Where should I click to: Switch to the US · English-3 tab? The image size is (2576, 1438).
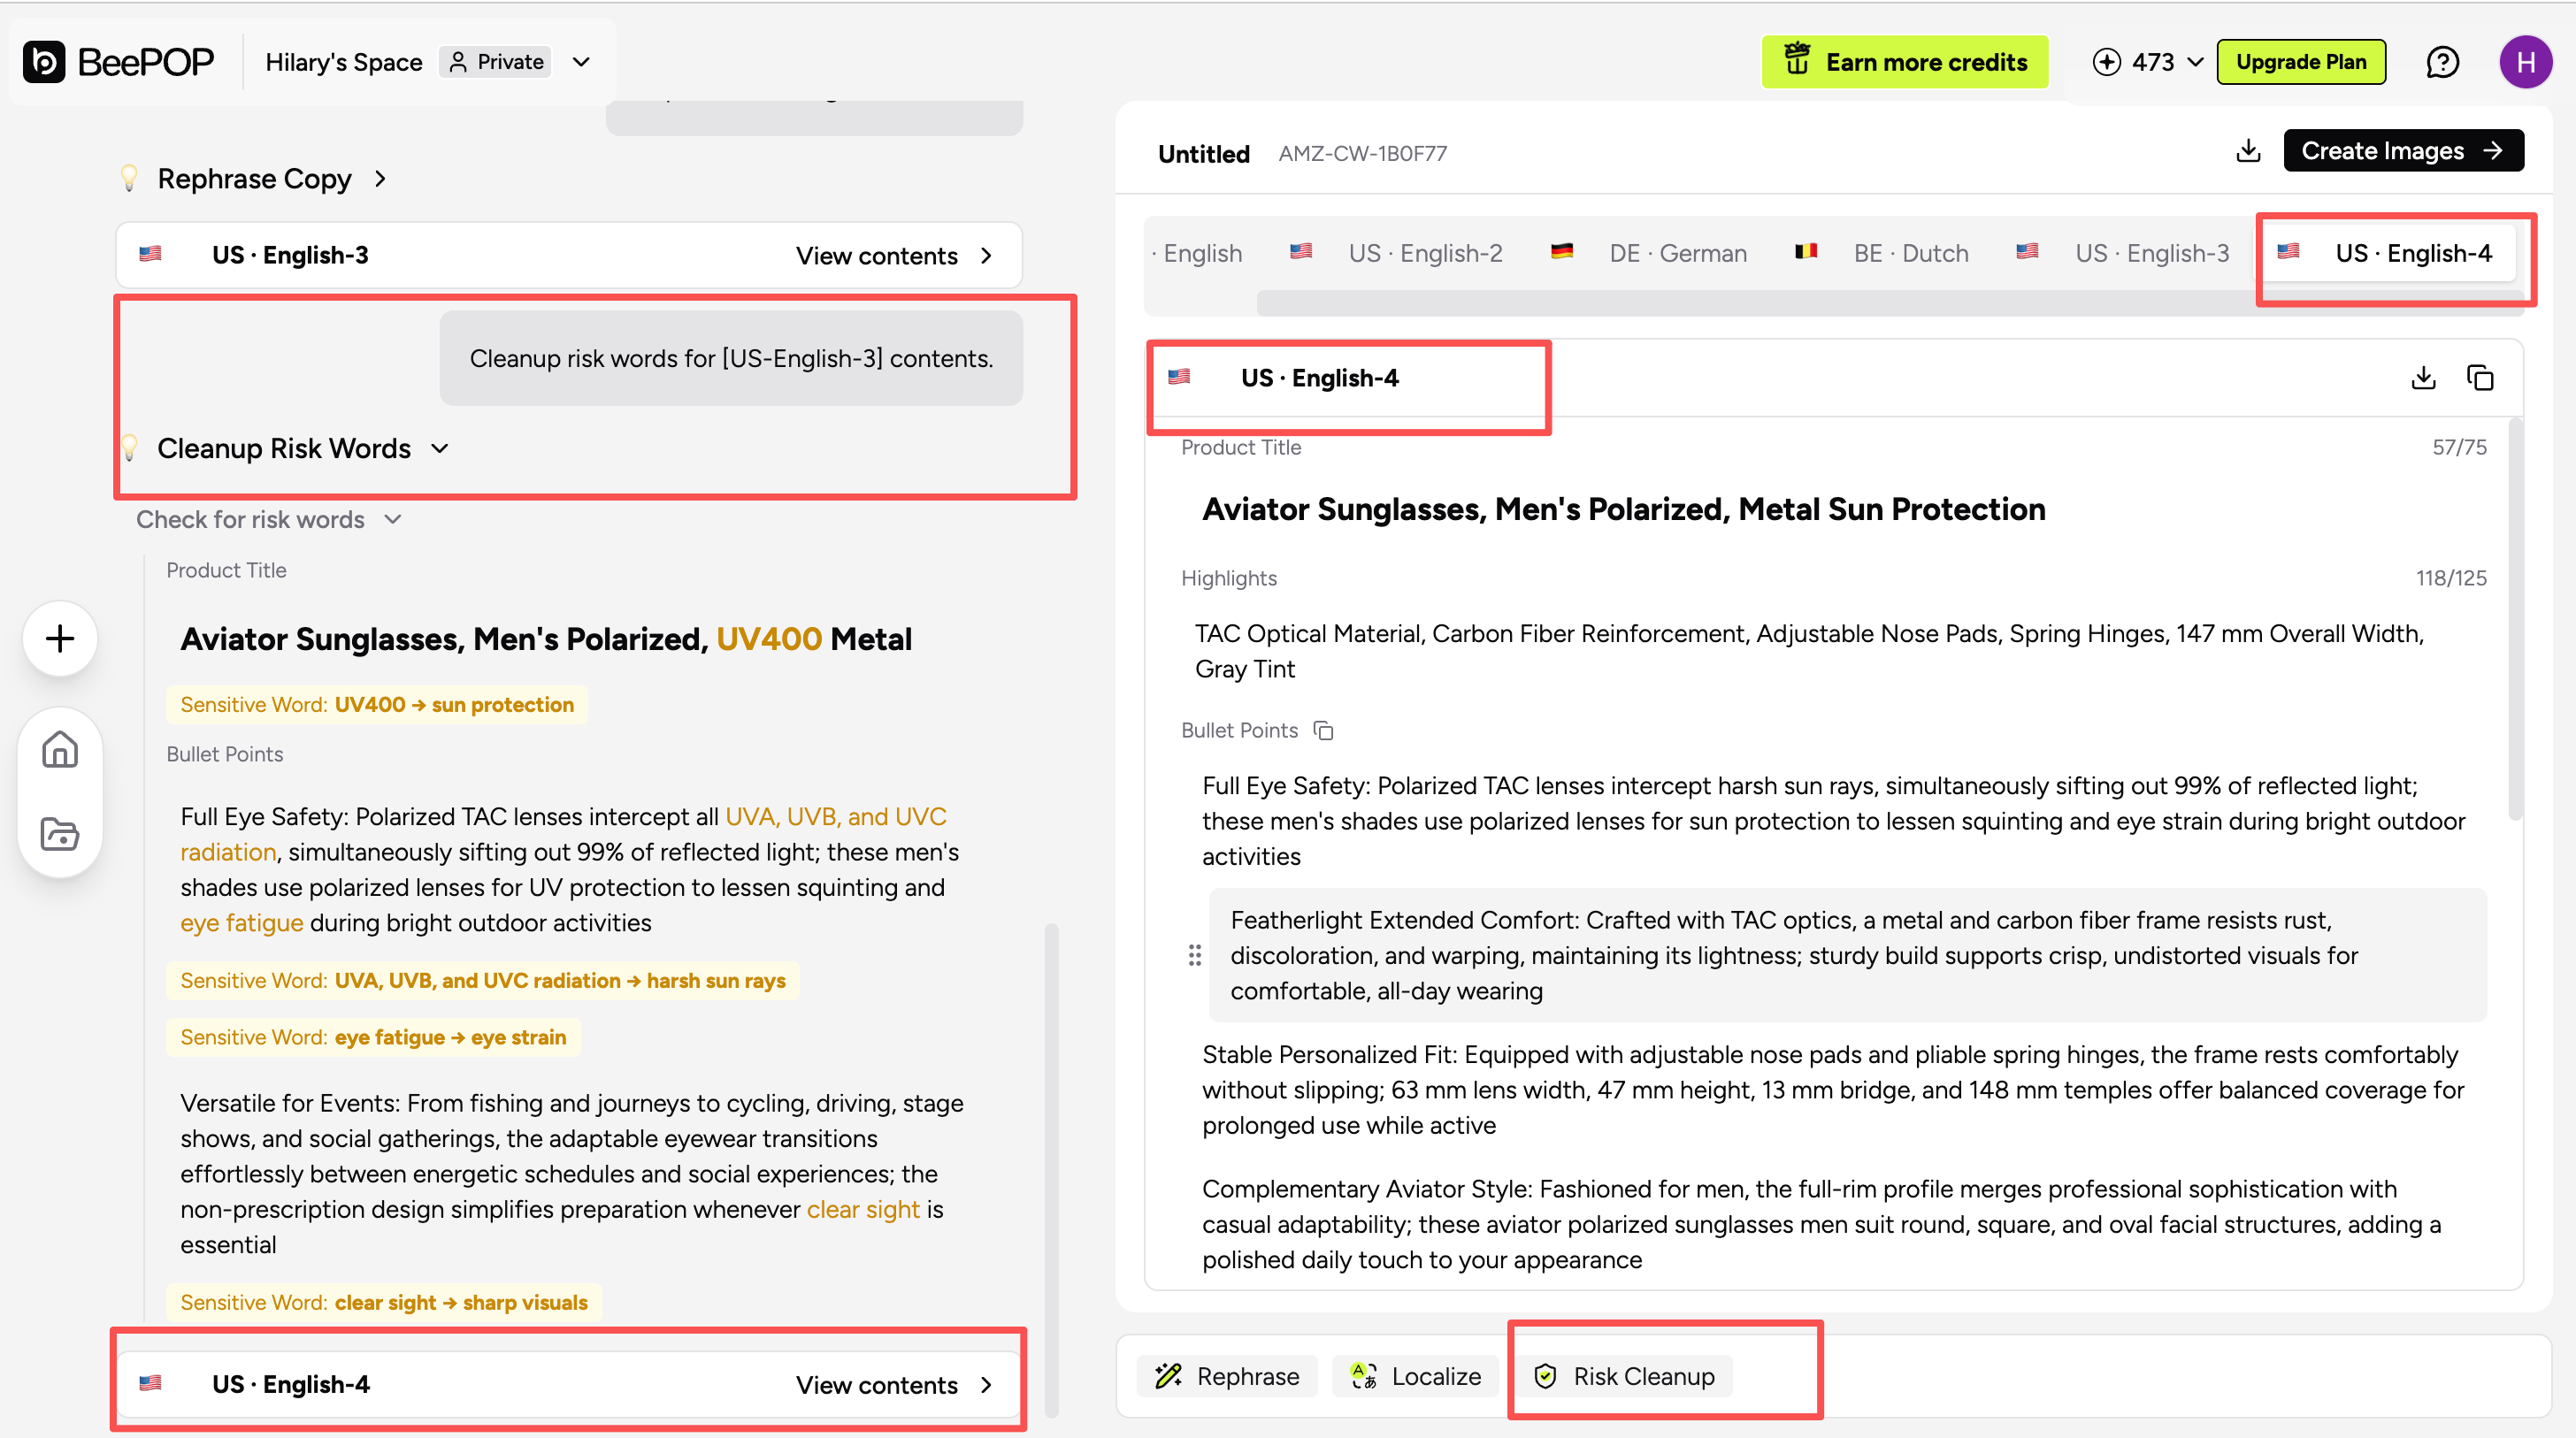click(2122, 253)
